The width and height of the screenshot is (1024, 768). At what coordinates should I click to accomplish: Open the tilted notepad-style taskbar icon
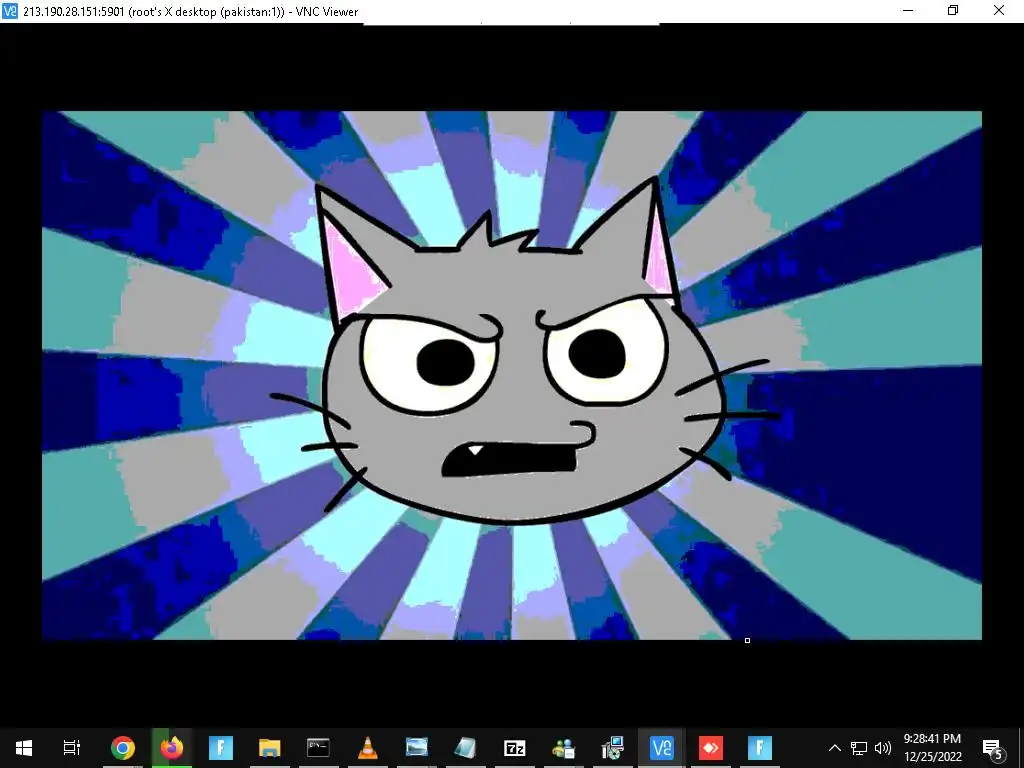(x=465, y=748)
